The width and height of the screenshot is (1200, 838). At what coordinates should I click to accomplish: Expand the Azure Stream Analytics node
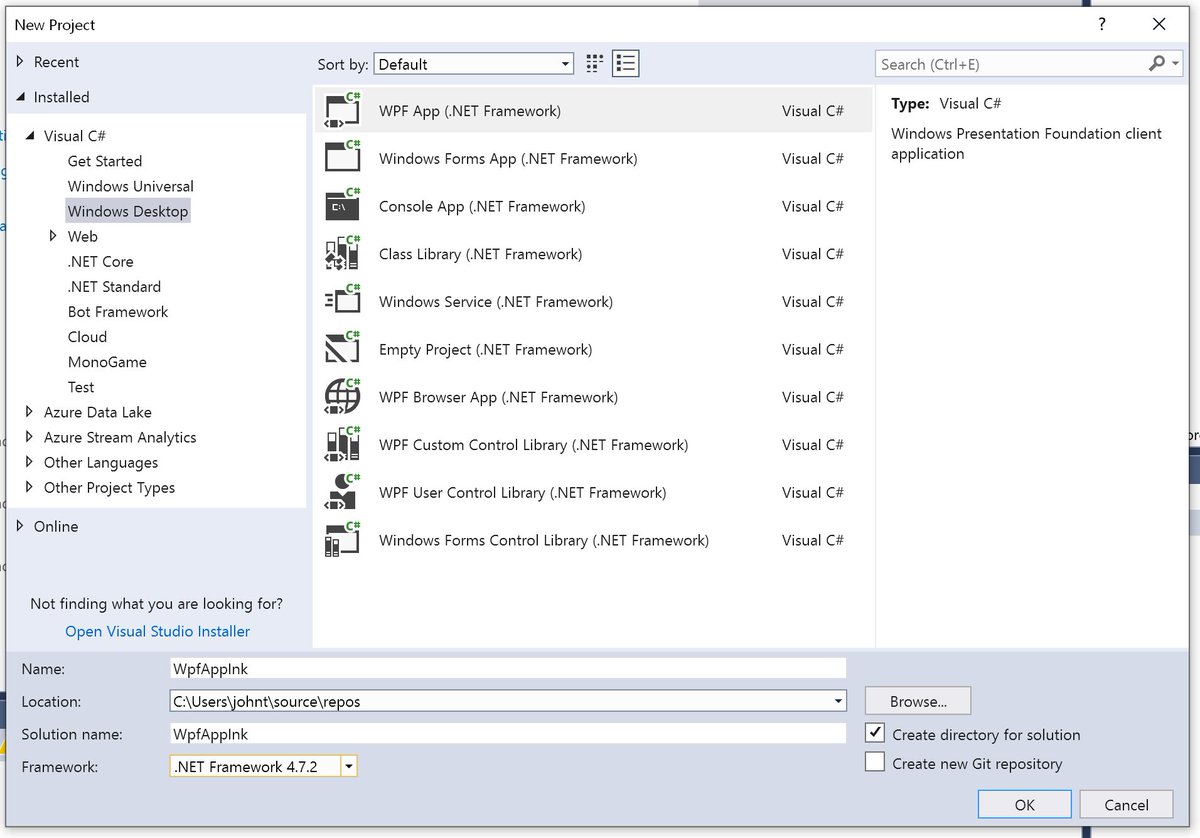point(30,437)
